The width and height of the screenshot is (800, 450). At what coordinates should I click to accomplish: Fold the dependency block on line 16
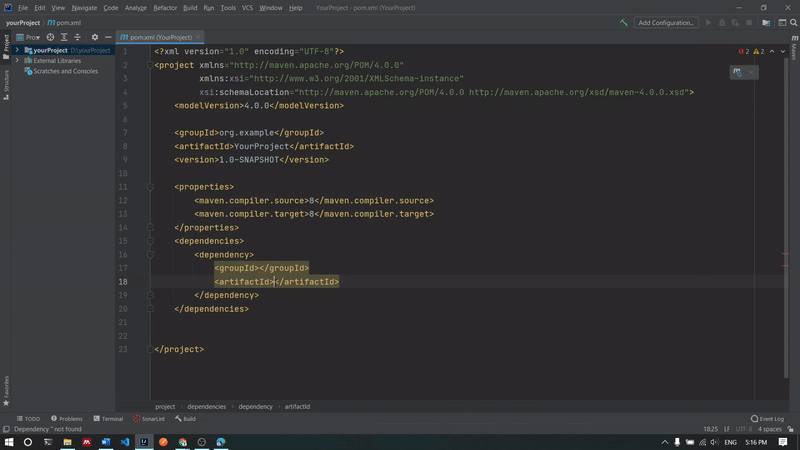click(x=150, y=255)
